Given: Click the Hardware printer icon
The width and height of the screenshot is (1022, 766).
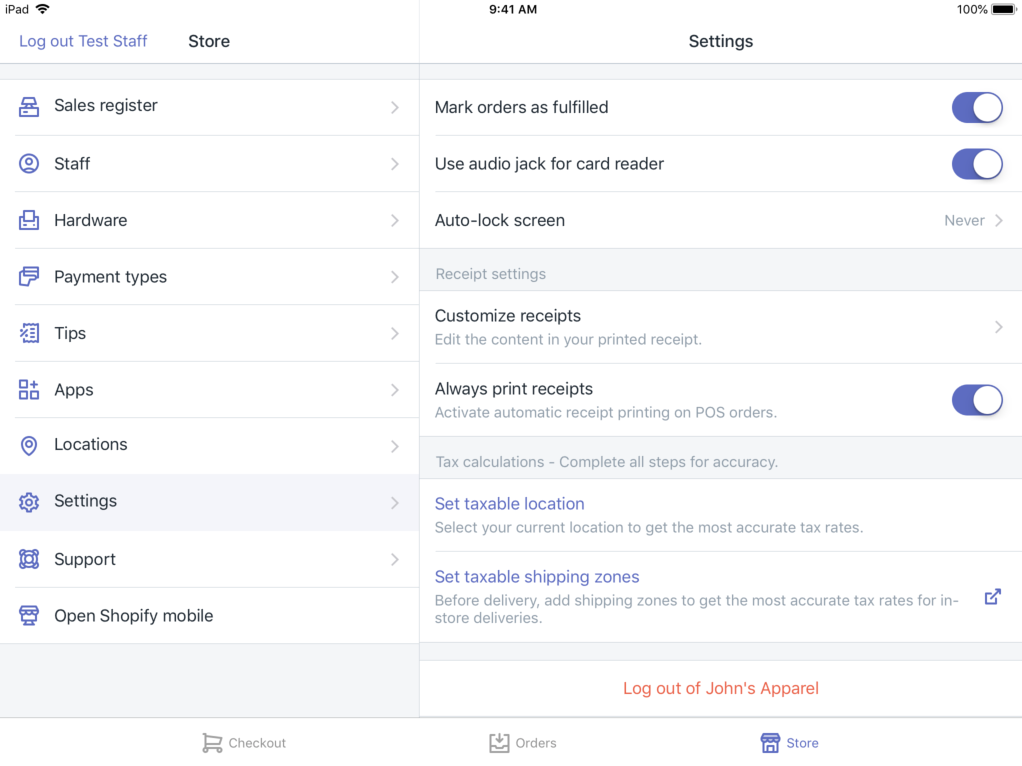Looking at the screenshot, I should click(x=28, y=219).
